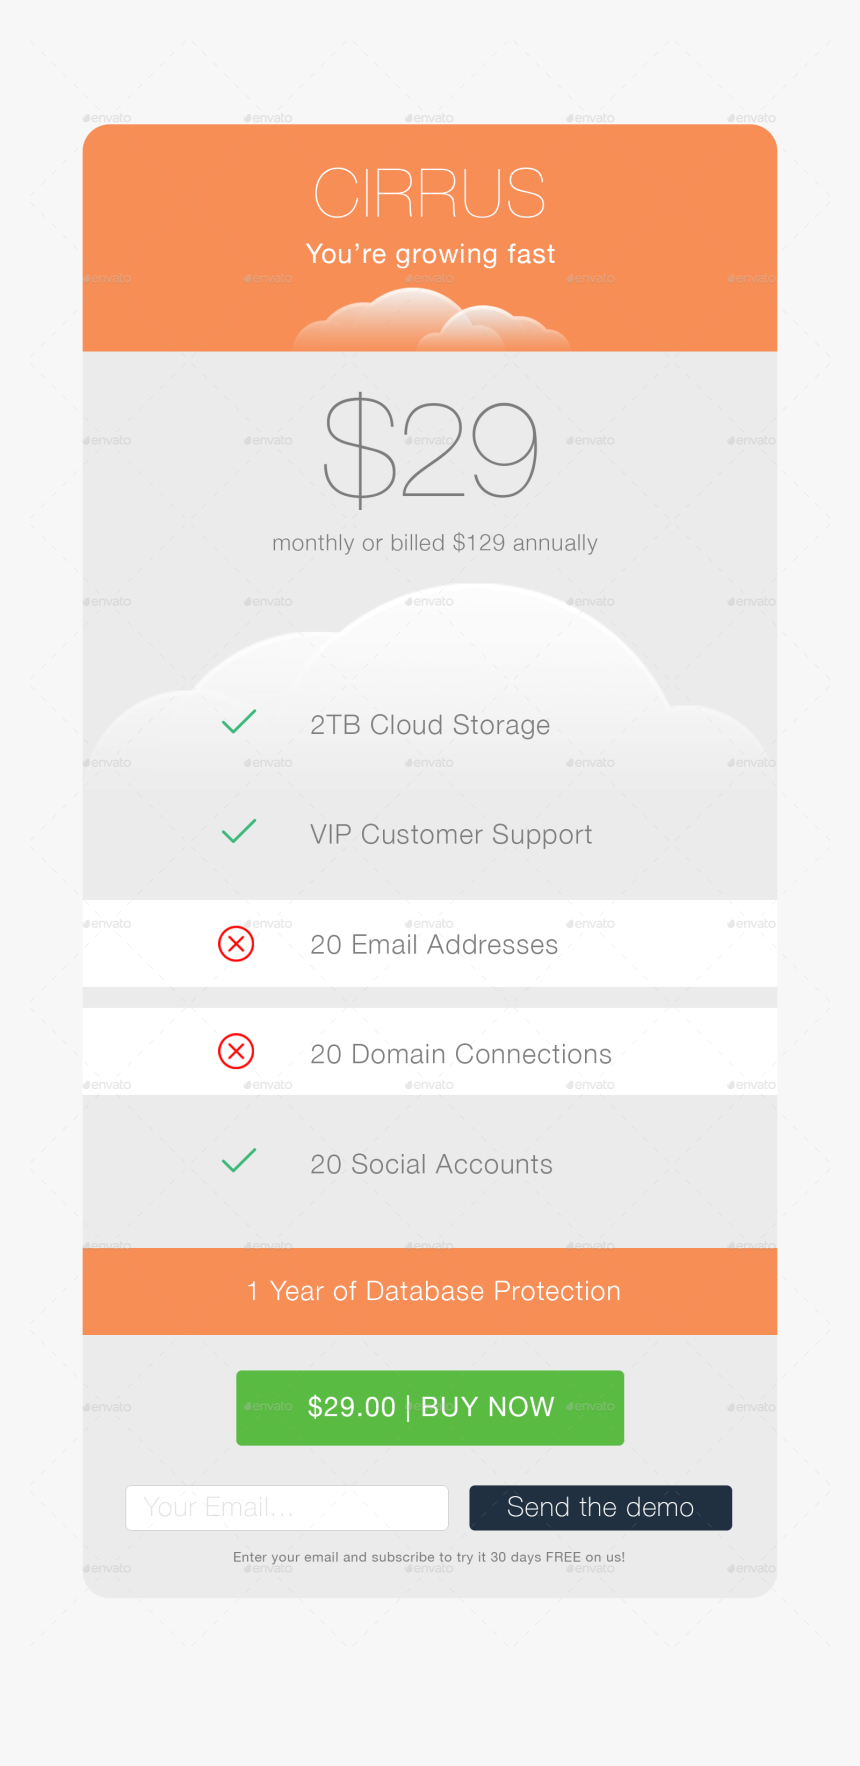Click the 20 Social Accounts feature text
Viewport: 860px width, 1766px height.
[431, 1164]
